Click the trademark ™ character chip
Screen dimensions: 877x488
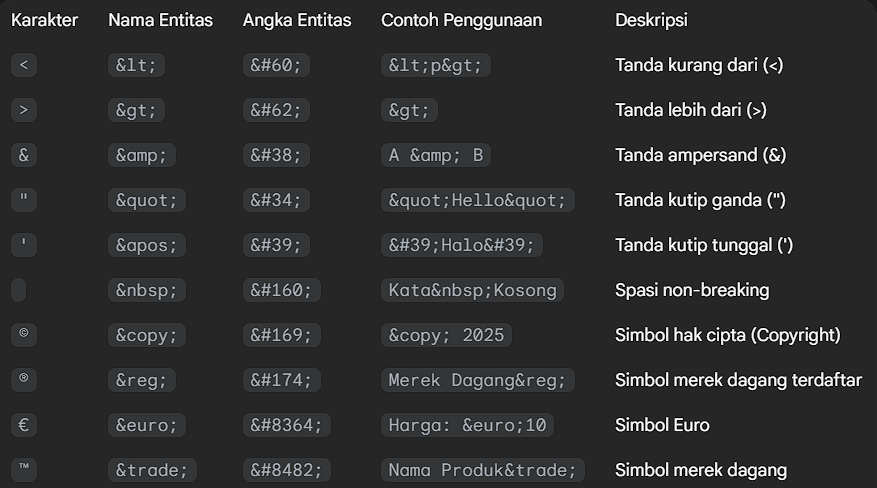[x=24, y=470]
